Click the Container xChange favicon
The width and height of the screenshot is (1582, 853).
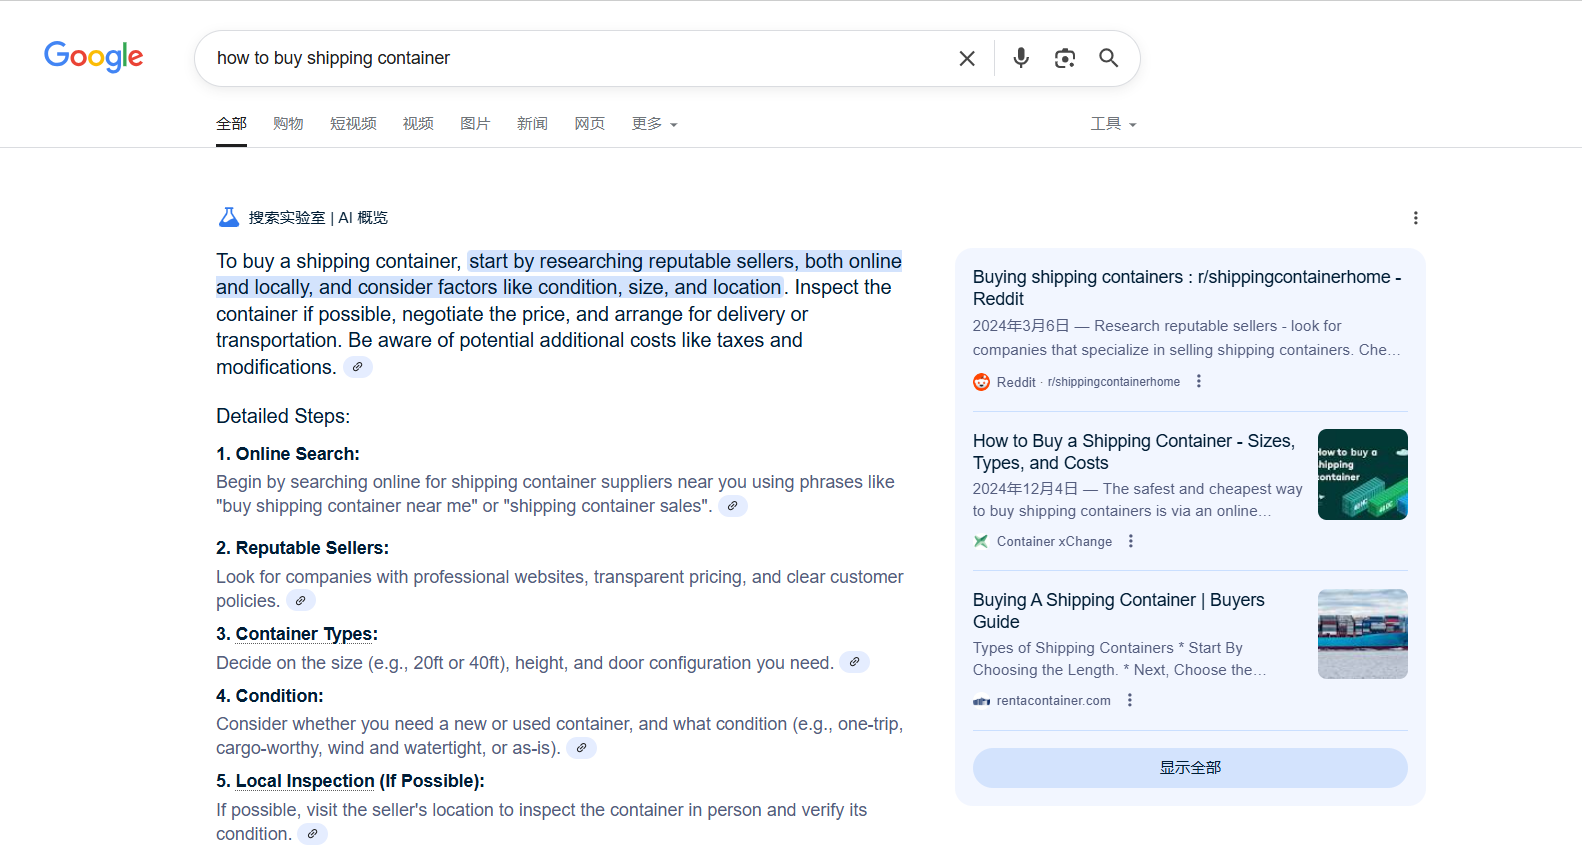[x=981, y=541]
